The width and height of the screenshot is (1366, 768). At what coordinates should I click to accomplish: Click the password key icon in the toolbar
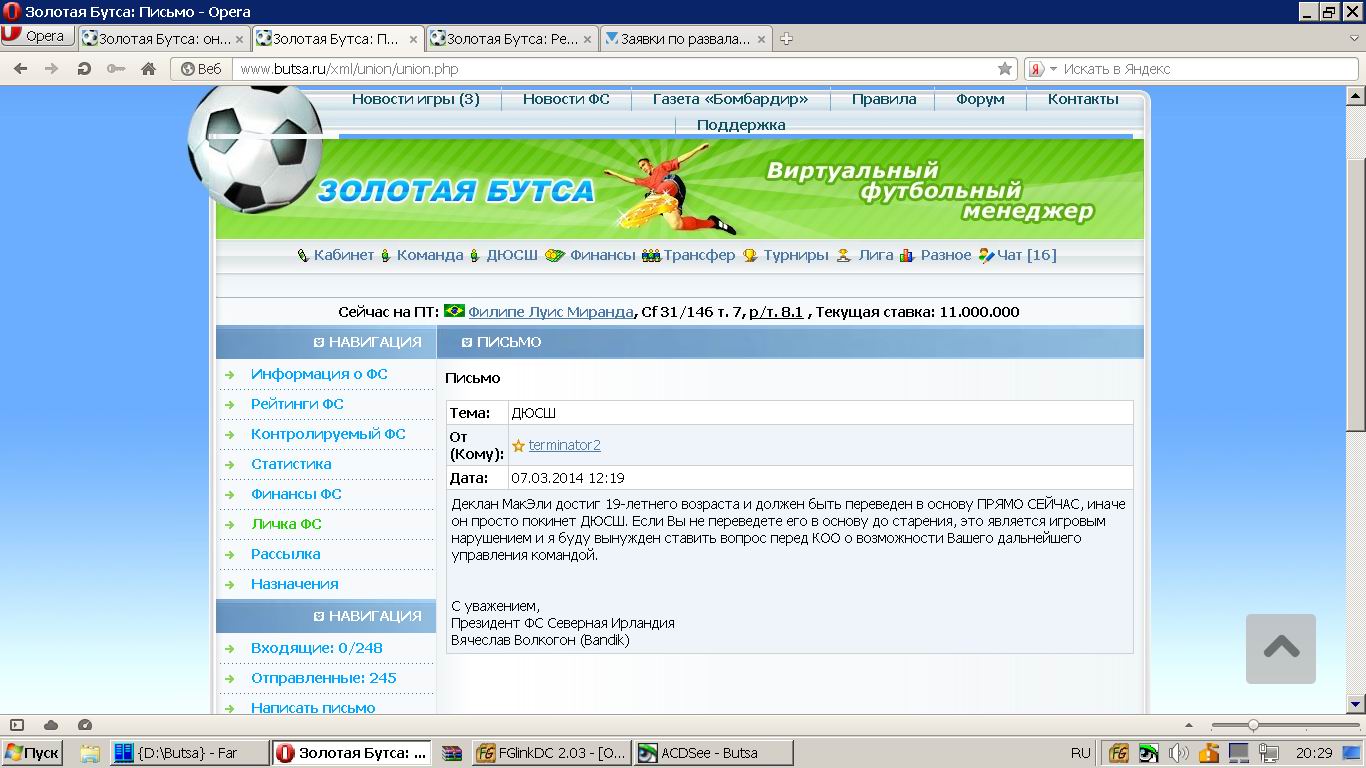click(x=116, y=69)
